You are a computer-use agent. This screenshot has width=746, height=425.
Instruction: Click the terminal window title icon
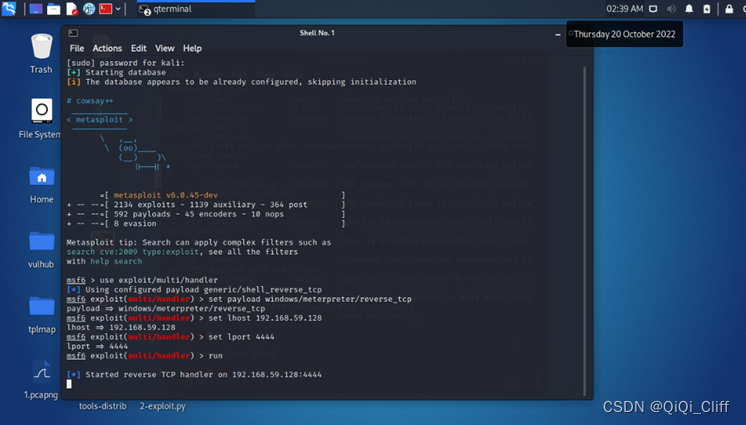tap(73, 33)
